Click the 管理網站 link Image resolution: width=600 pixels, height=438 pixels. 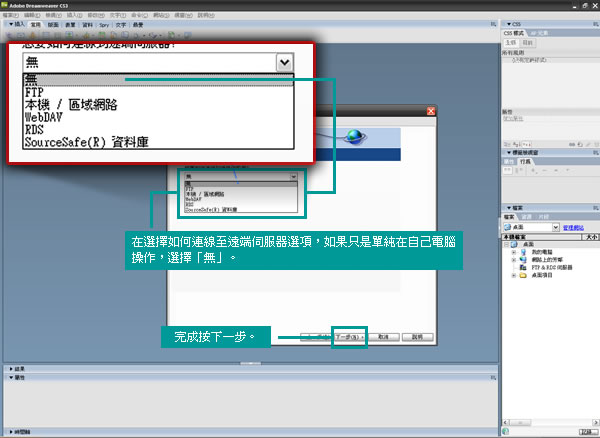[x=573, y=228]
